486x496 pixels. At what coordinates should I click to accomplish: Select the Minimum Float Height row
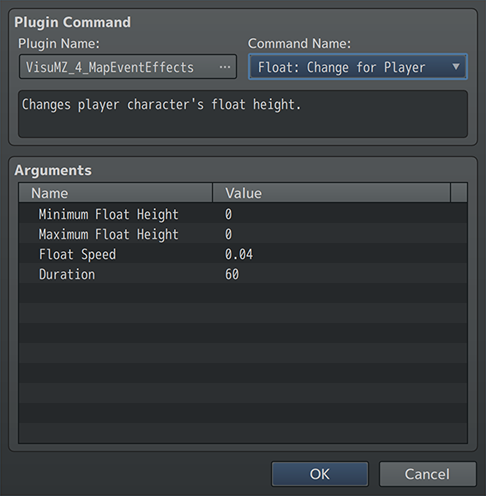(243, 213)
